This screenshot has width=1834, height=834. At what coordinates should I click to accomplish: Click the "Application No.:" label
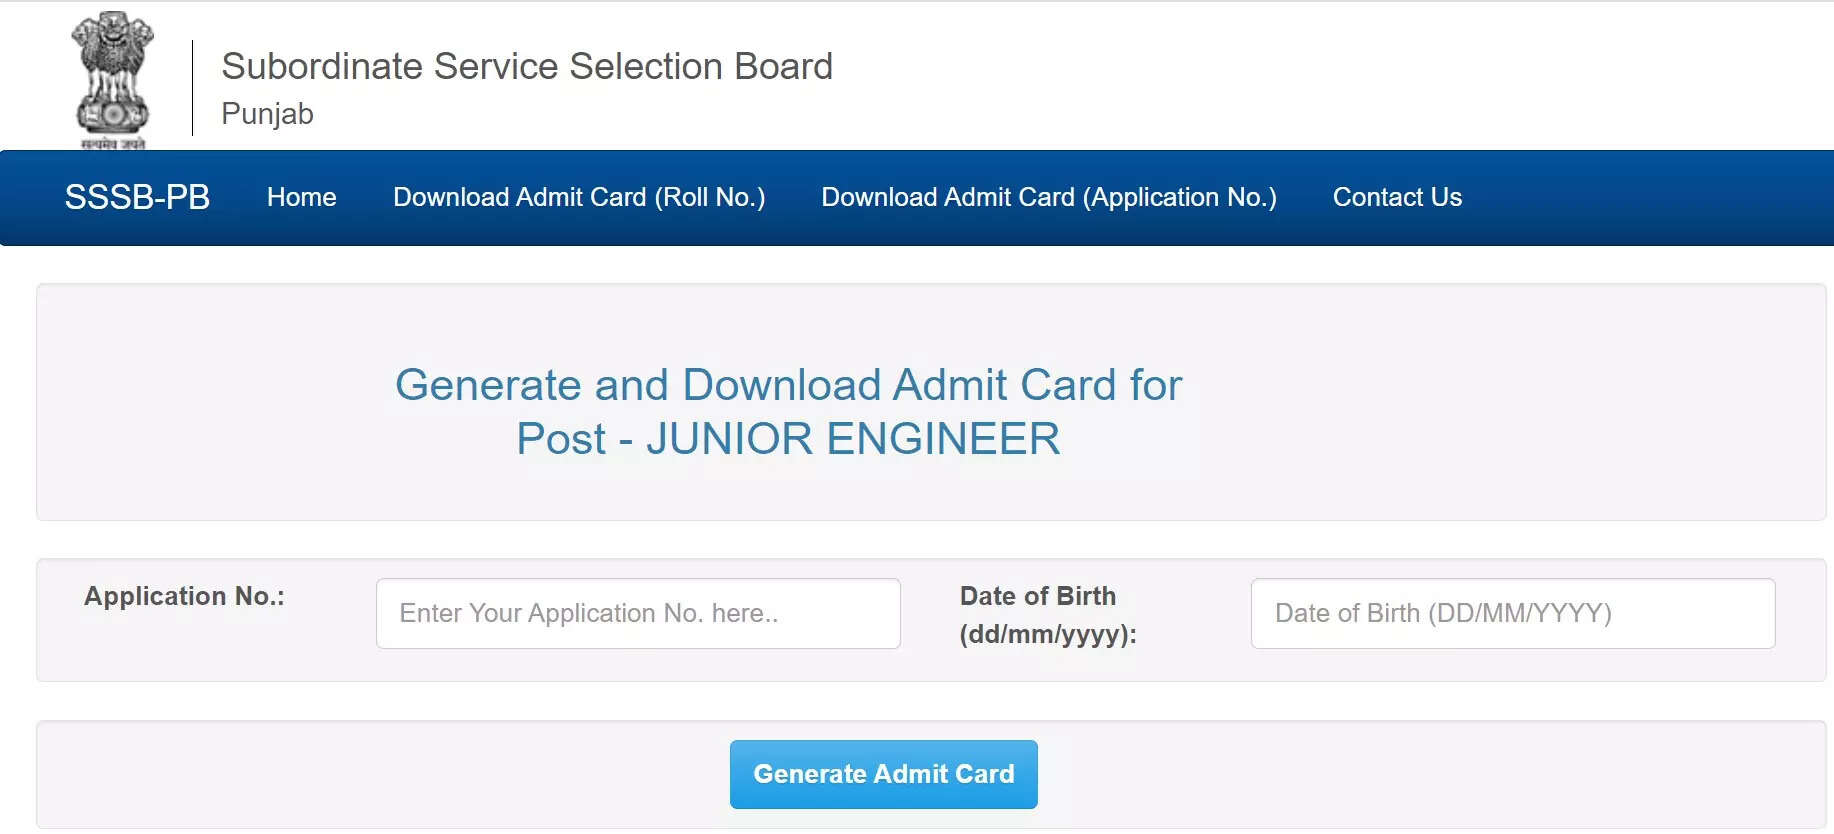(x=184, y=596)
